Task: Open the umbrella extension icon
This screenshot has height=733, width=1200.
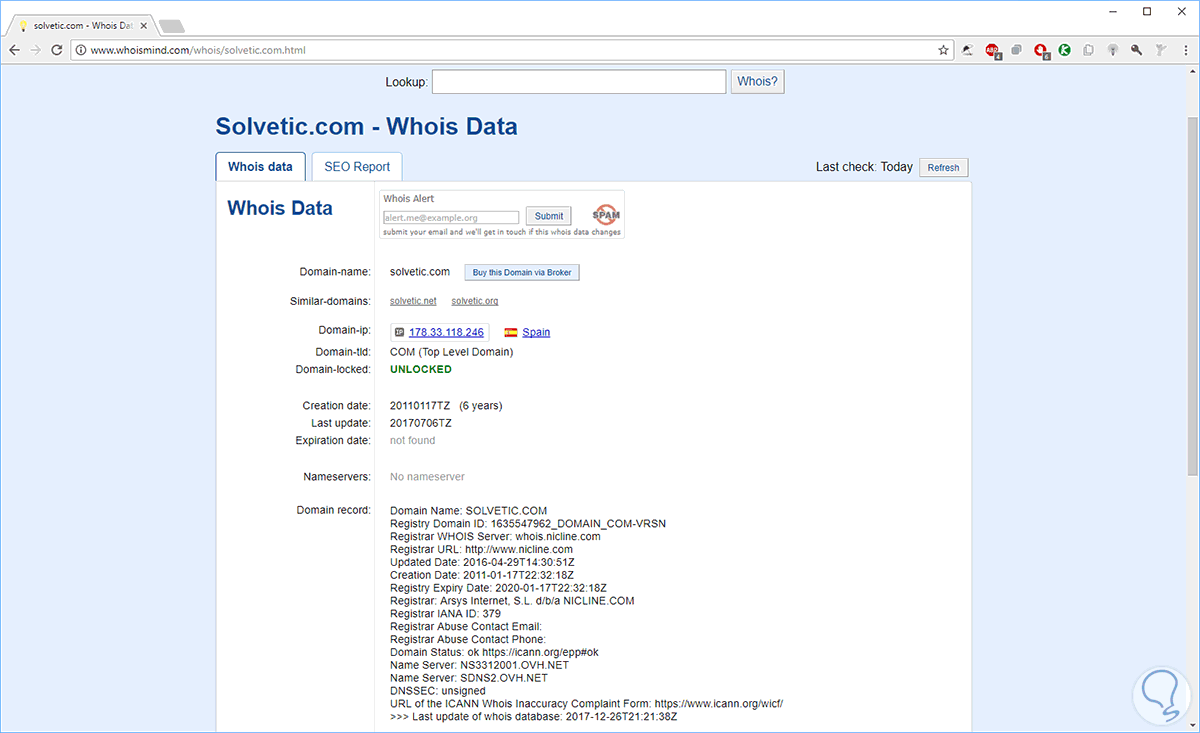Action: pos(968,49)
